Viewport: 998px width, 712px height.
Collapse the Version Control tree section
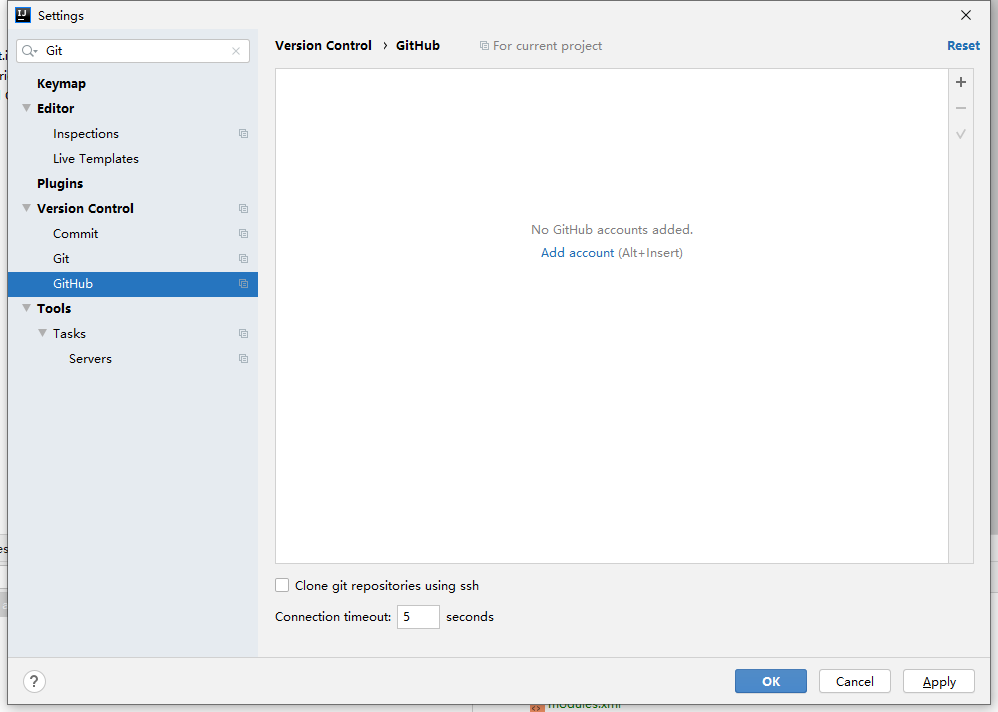coord(26,208)
